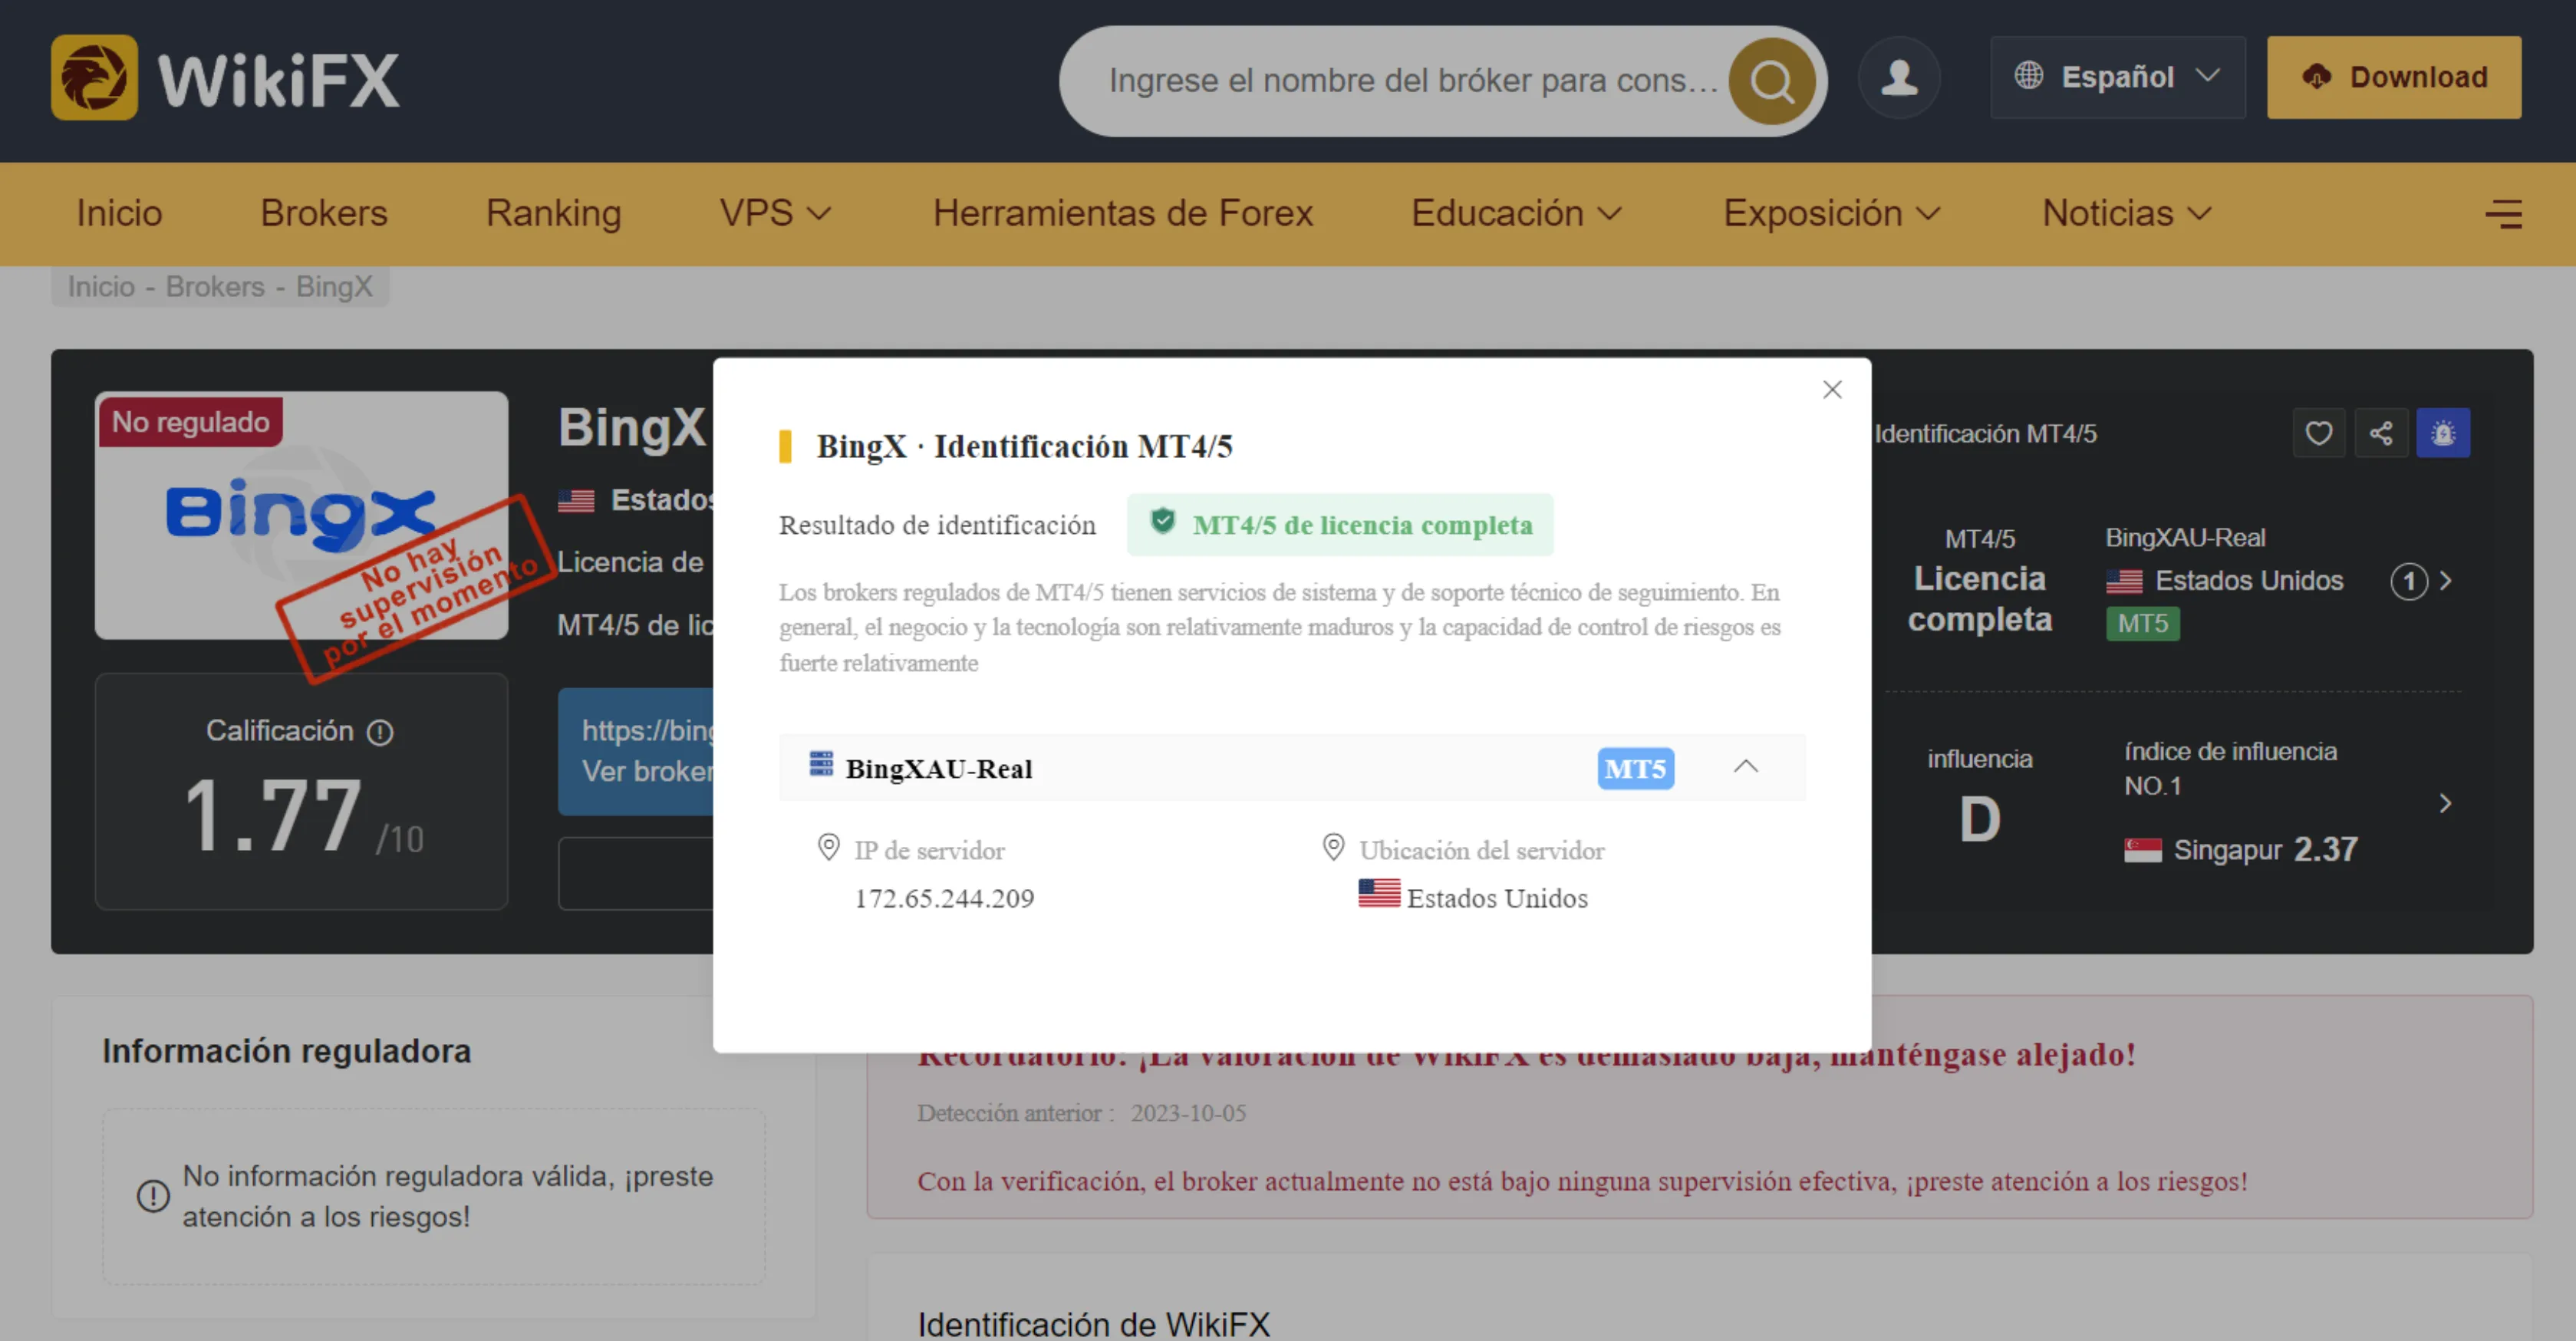Expand the Exposición menu
The height and width of the screenshot is (1341, 2576).
tap(1831, 213)
